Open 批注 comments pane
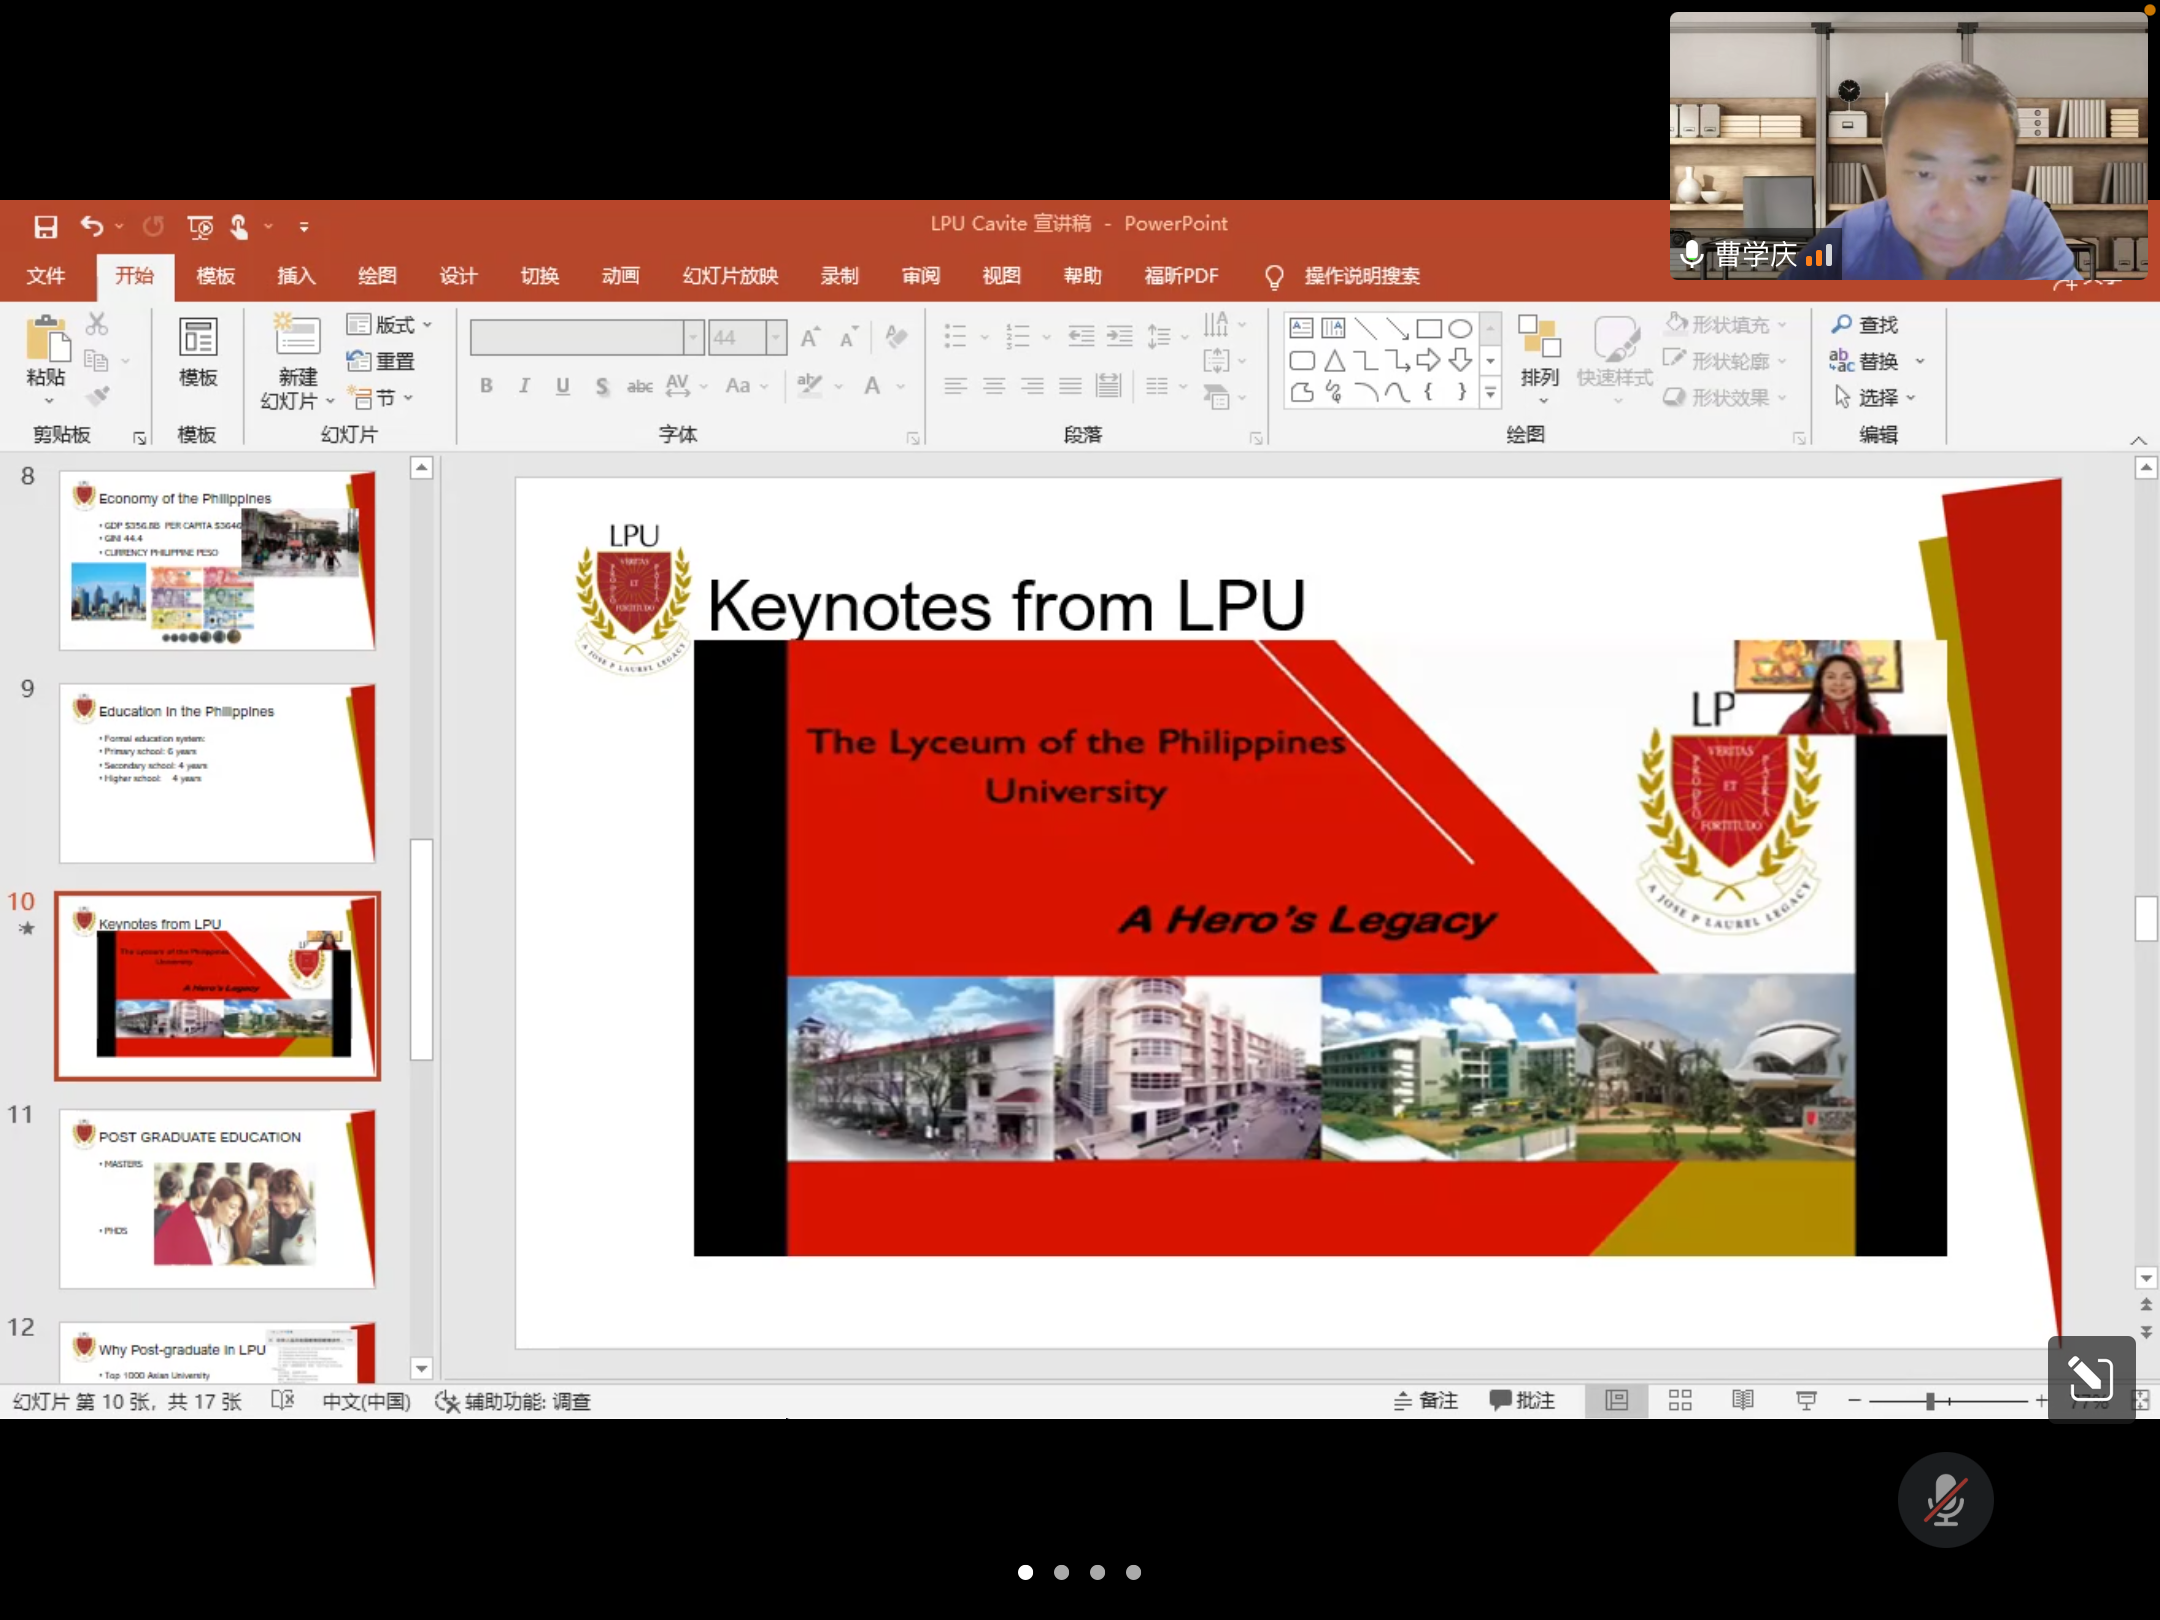The height and width of the screenshot is (1620, 2160). pyautogui.click(x=1521, y=1401)
